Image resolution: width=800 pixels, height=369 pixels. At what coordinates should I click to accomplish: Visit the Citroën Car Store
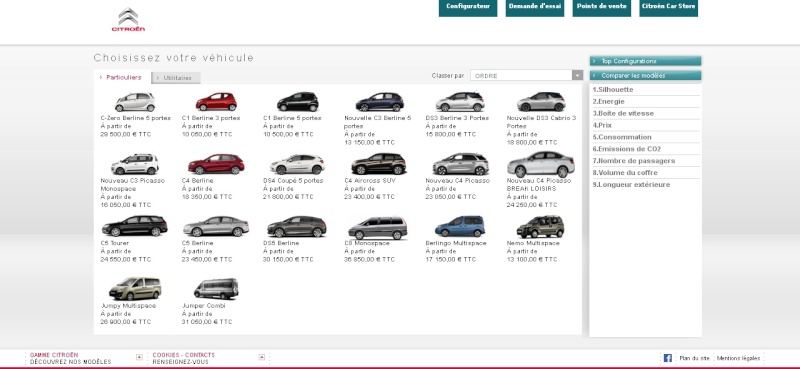click(x=668, y=7)
